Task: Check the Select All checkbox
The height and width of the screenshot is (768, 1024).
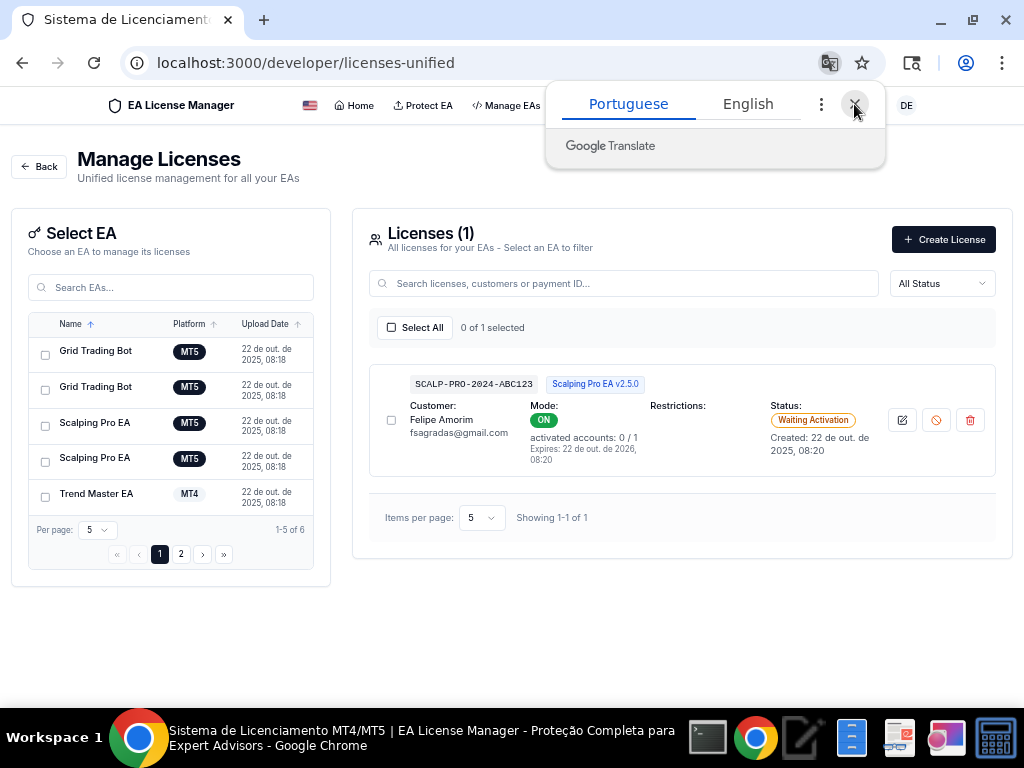Action: click(x=390, y=327)
